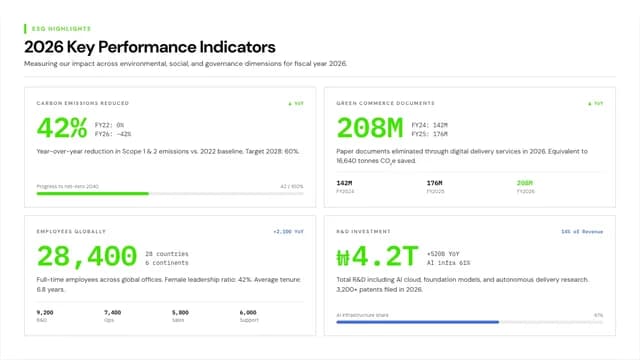
Task: Click the '5,800' Sales headcount figure
Action: tap(180, 312)
